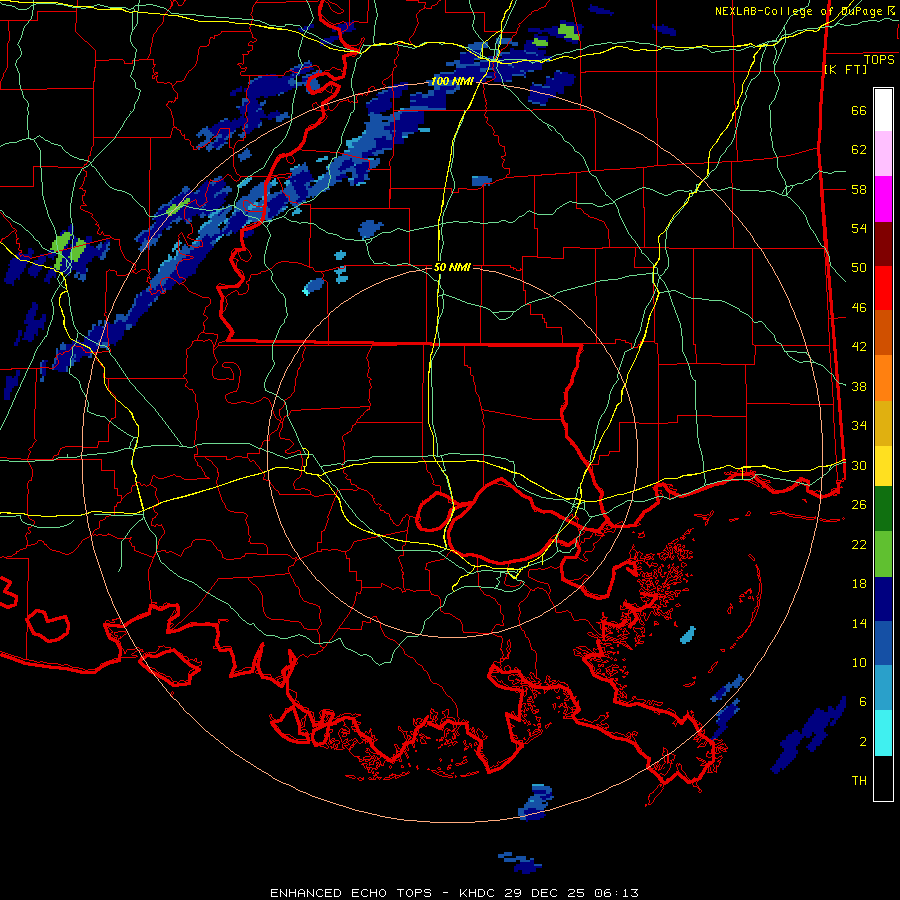Pick the burnt orange legend swatch
Viewport: 900px width, 900px height.
883,333
